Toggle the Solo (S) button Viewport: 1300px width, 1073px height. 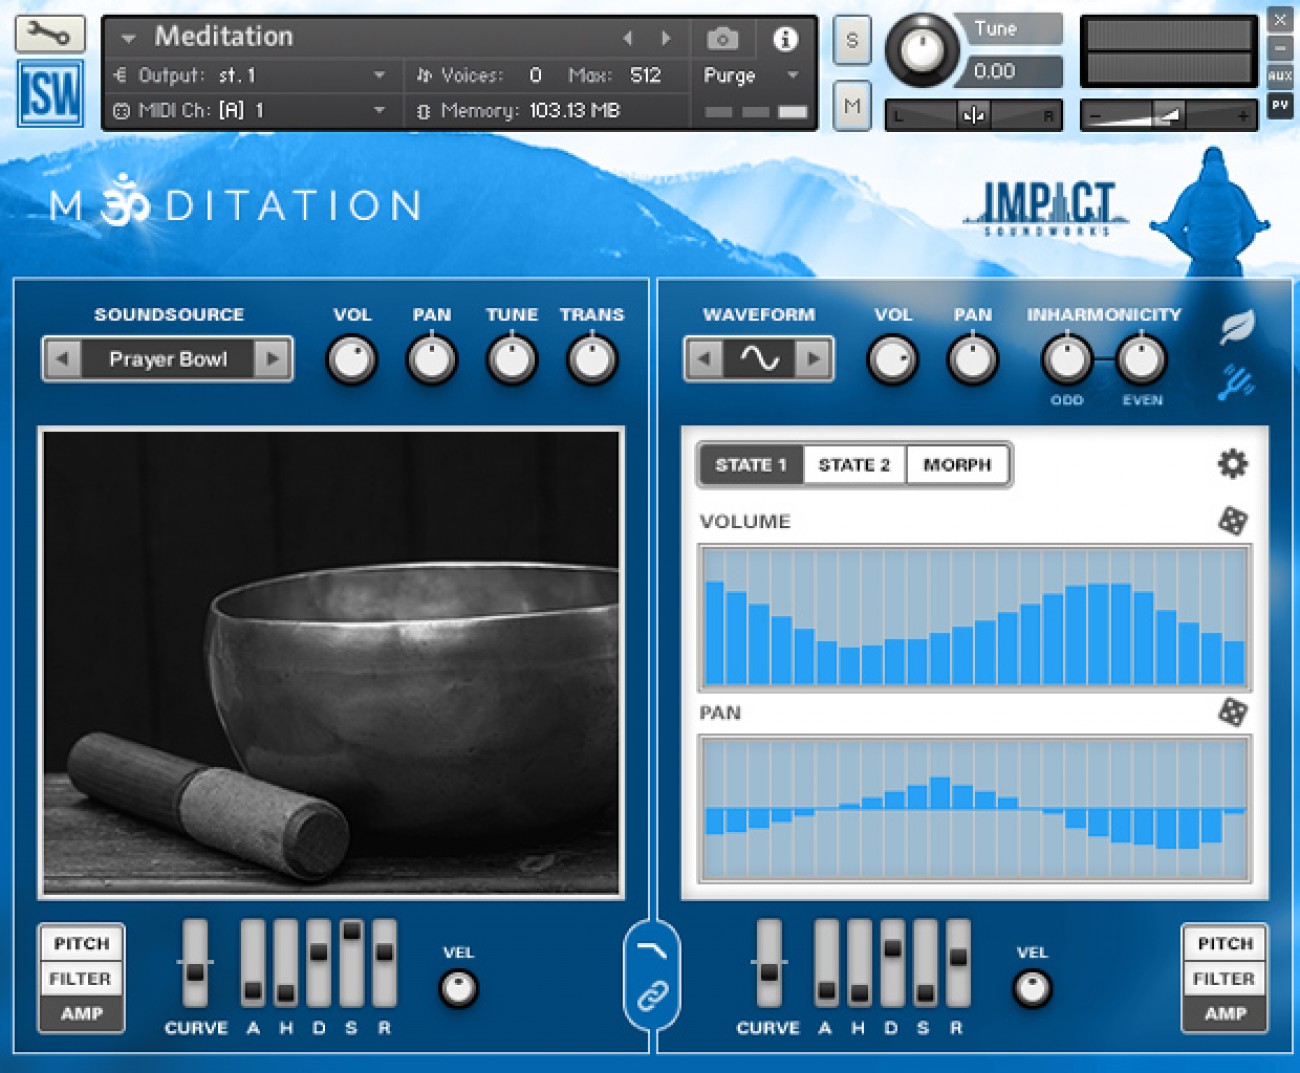[851, 41]
